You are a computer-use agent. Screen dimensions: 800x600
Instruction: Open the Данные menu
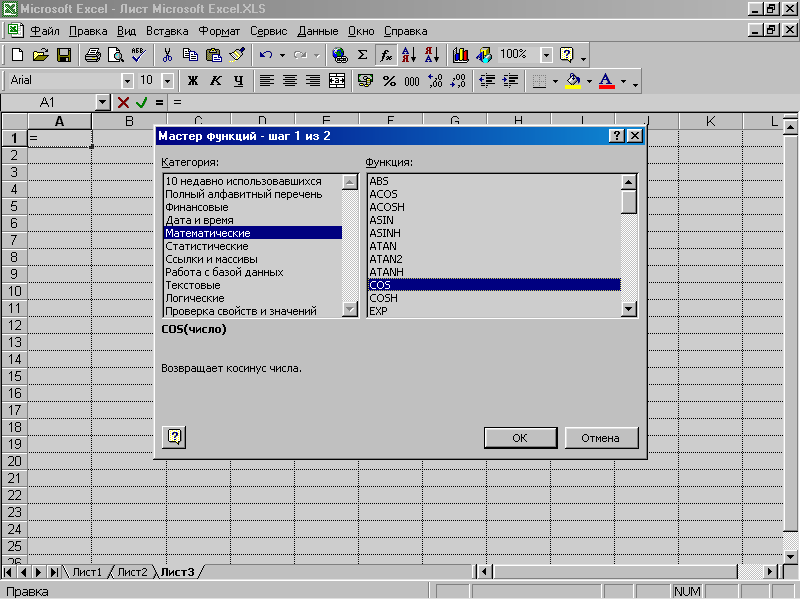tap(318, 31)
